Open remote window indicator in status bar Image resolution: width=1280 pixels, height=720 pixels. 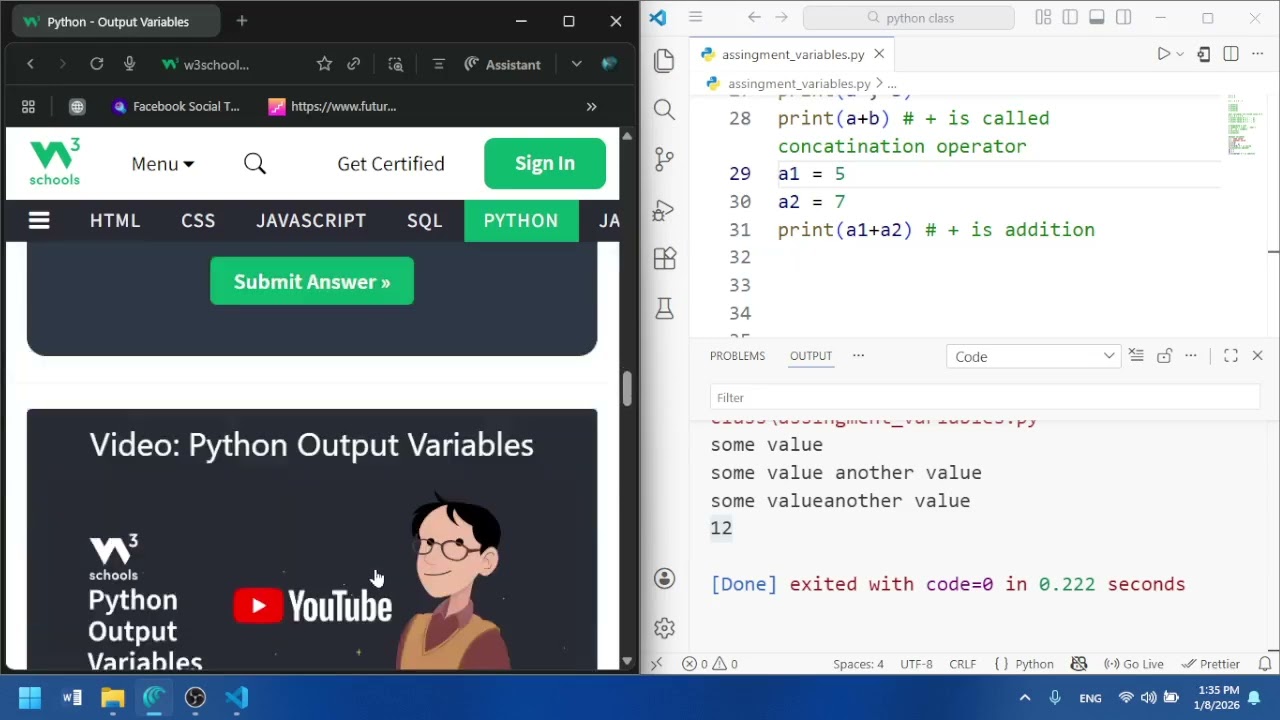pos(656,664)
